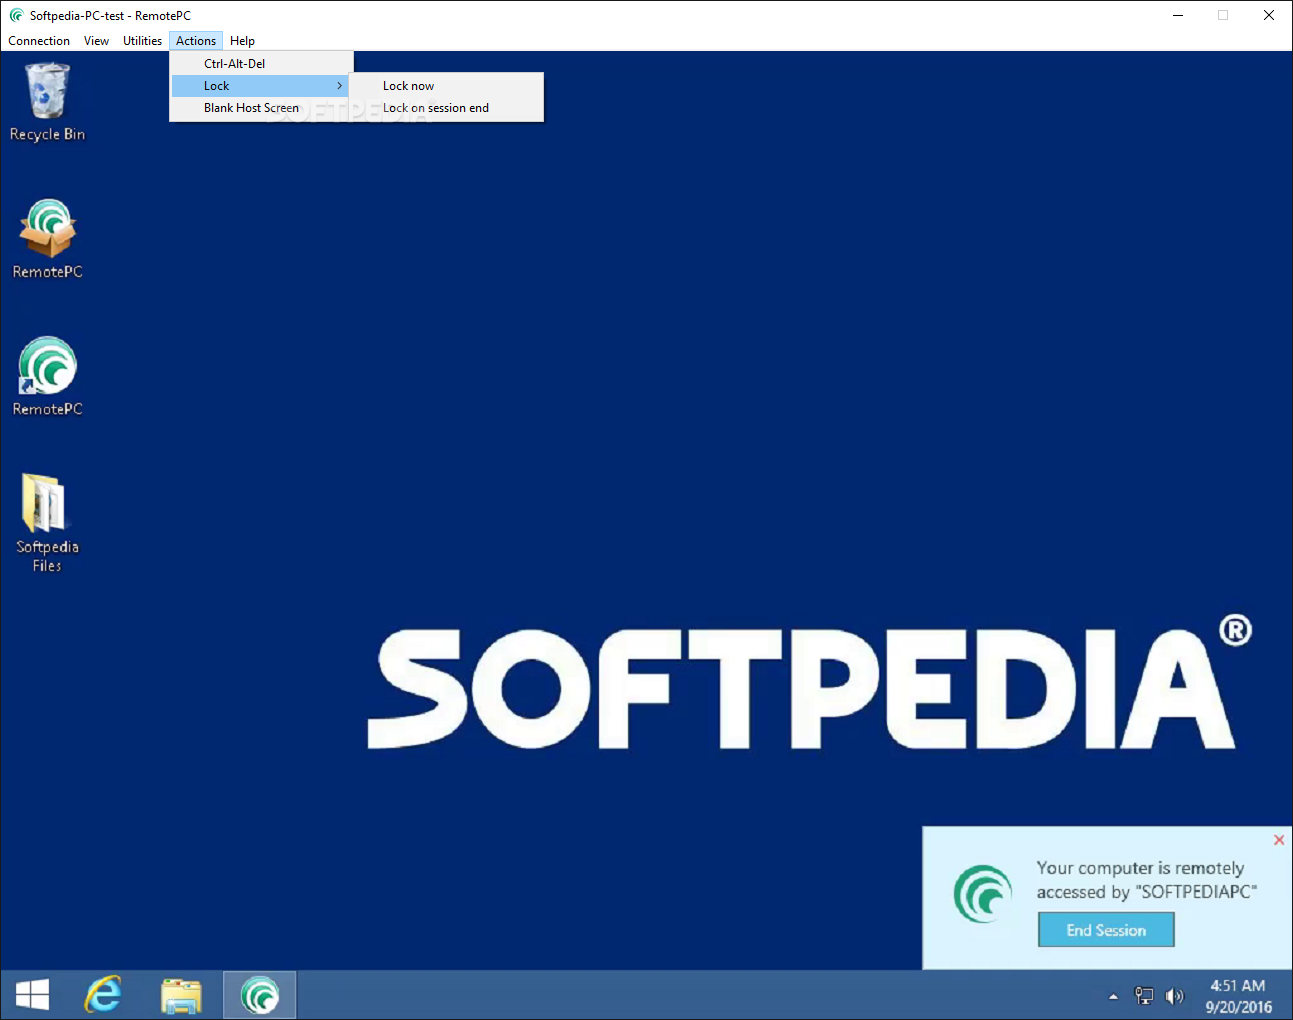
Task: Open the remote Windows Start button
Action: click(x=33, y=995)
